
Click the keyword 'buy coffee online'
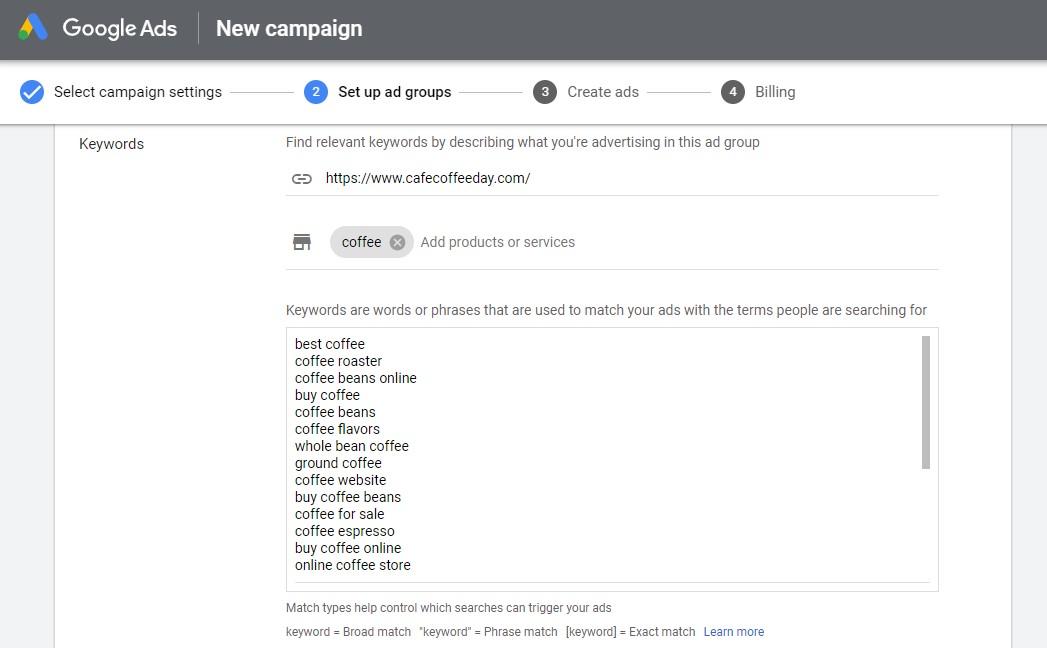pos(348,548)
